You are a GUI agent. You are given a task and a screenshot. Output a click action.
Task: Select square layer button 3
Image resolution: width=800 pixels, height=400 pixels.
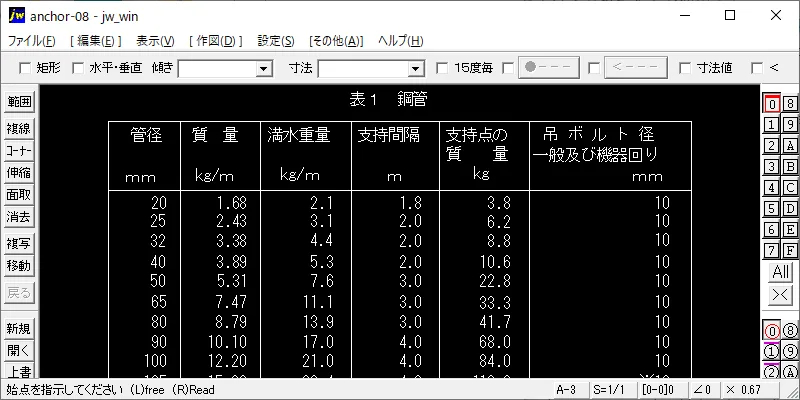(772, 167)
